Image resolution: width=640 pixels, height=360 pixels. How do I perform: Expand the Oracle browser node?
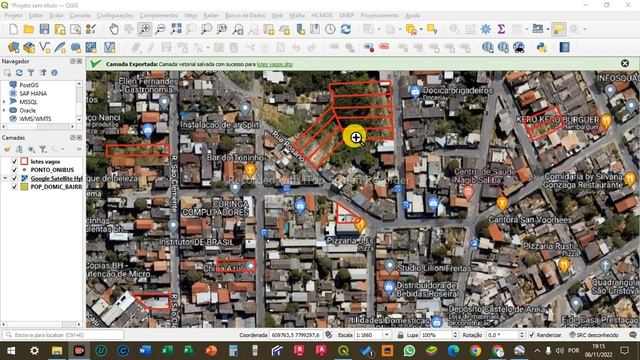(x=4, y=110)
